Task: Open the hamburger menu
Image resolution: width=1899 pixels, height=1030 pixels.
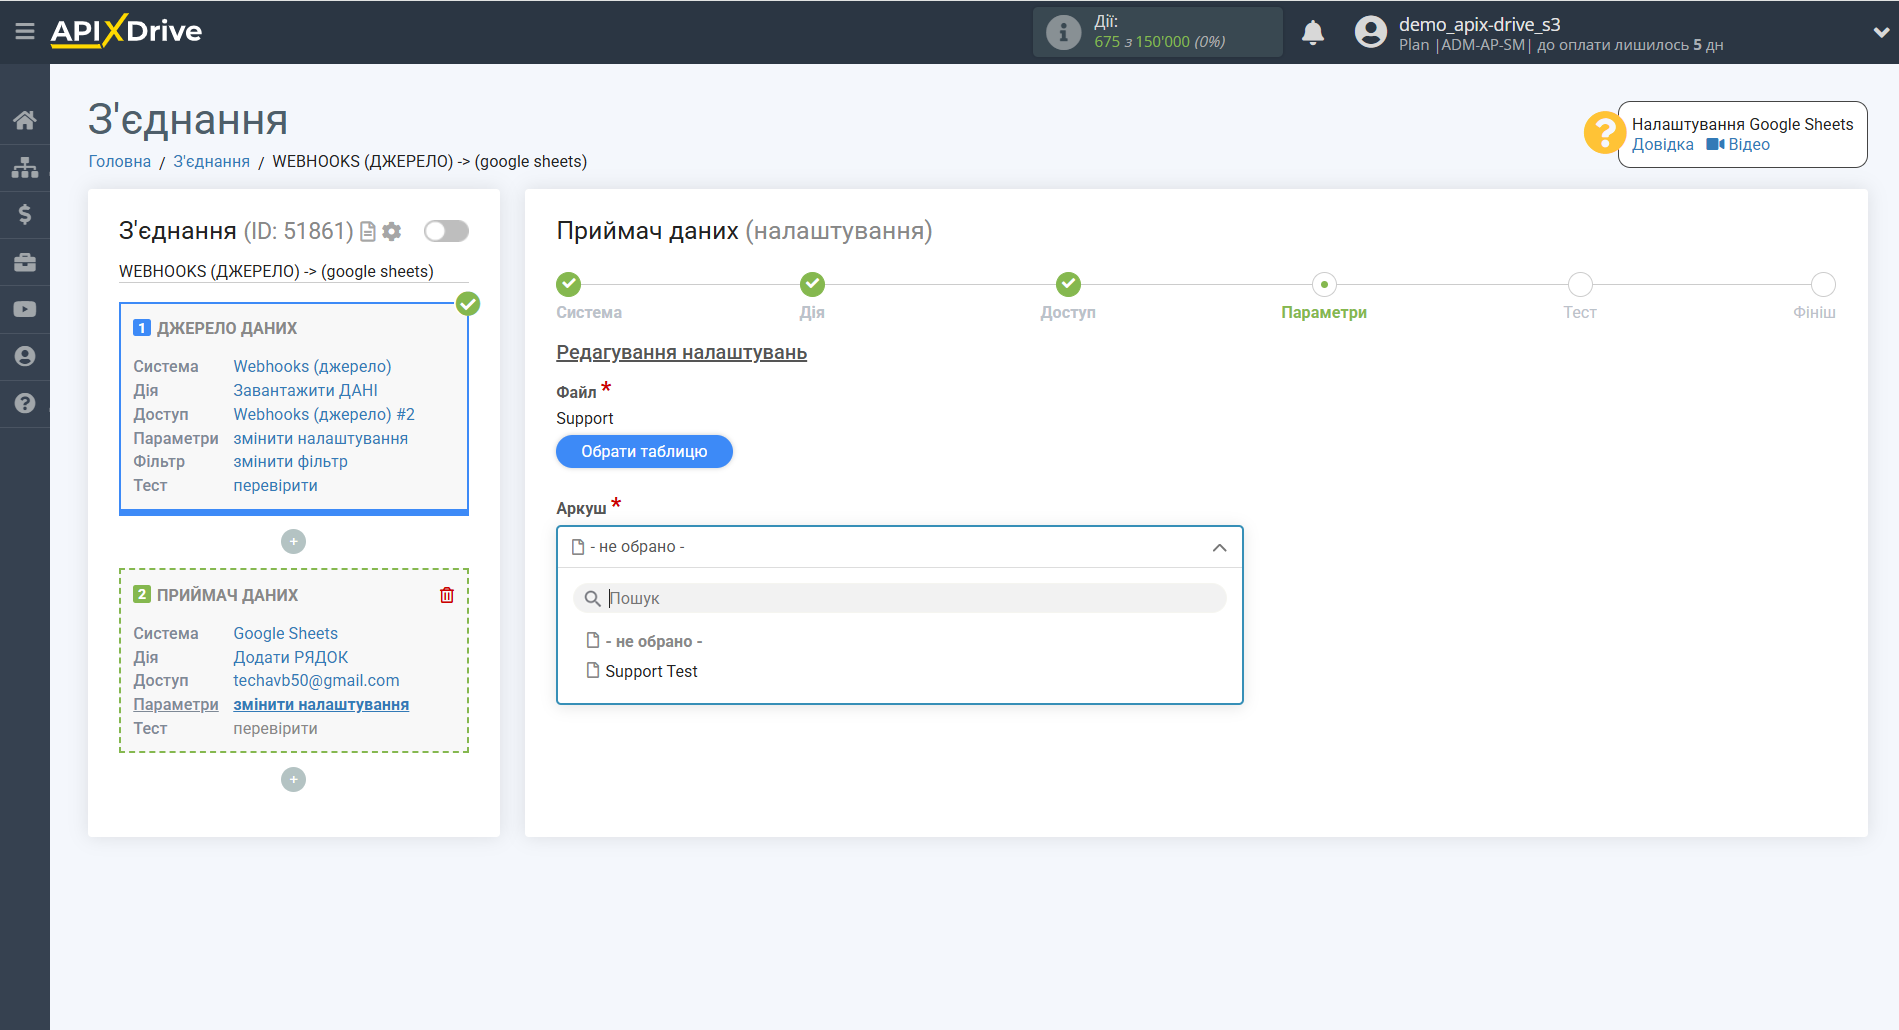Action: 24,32
